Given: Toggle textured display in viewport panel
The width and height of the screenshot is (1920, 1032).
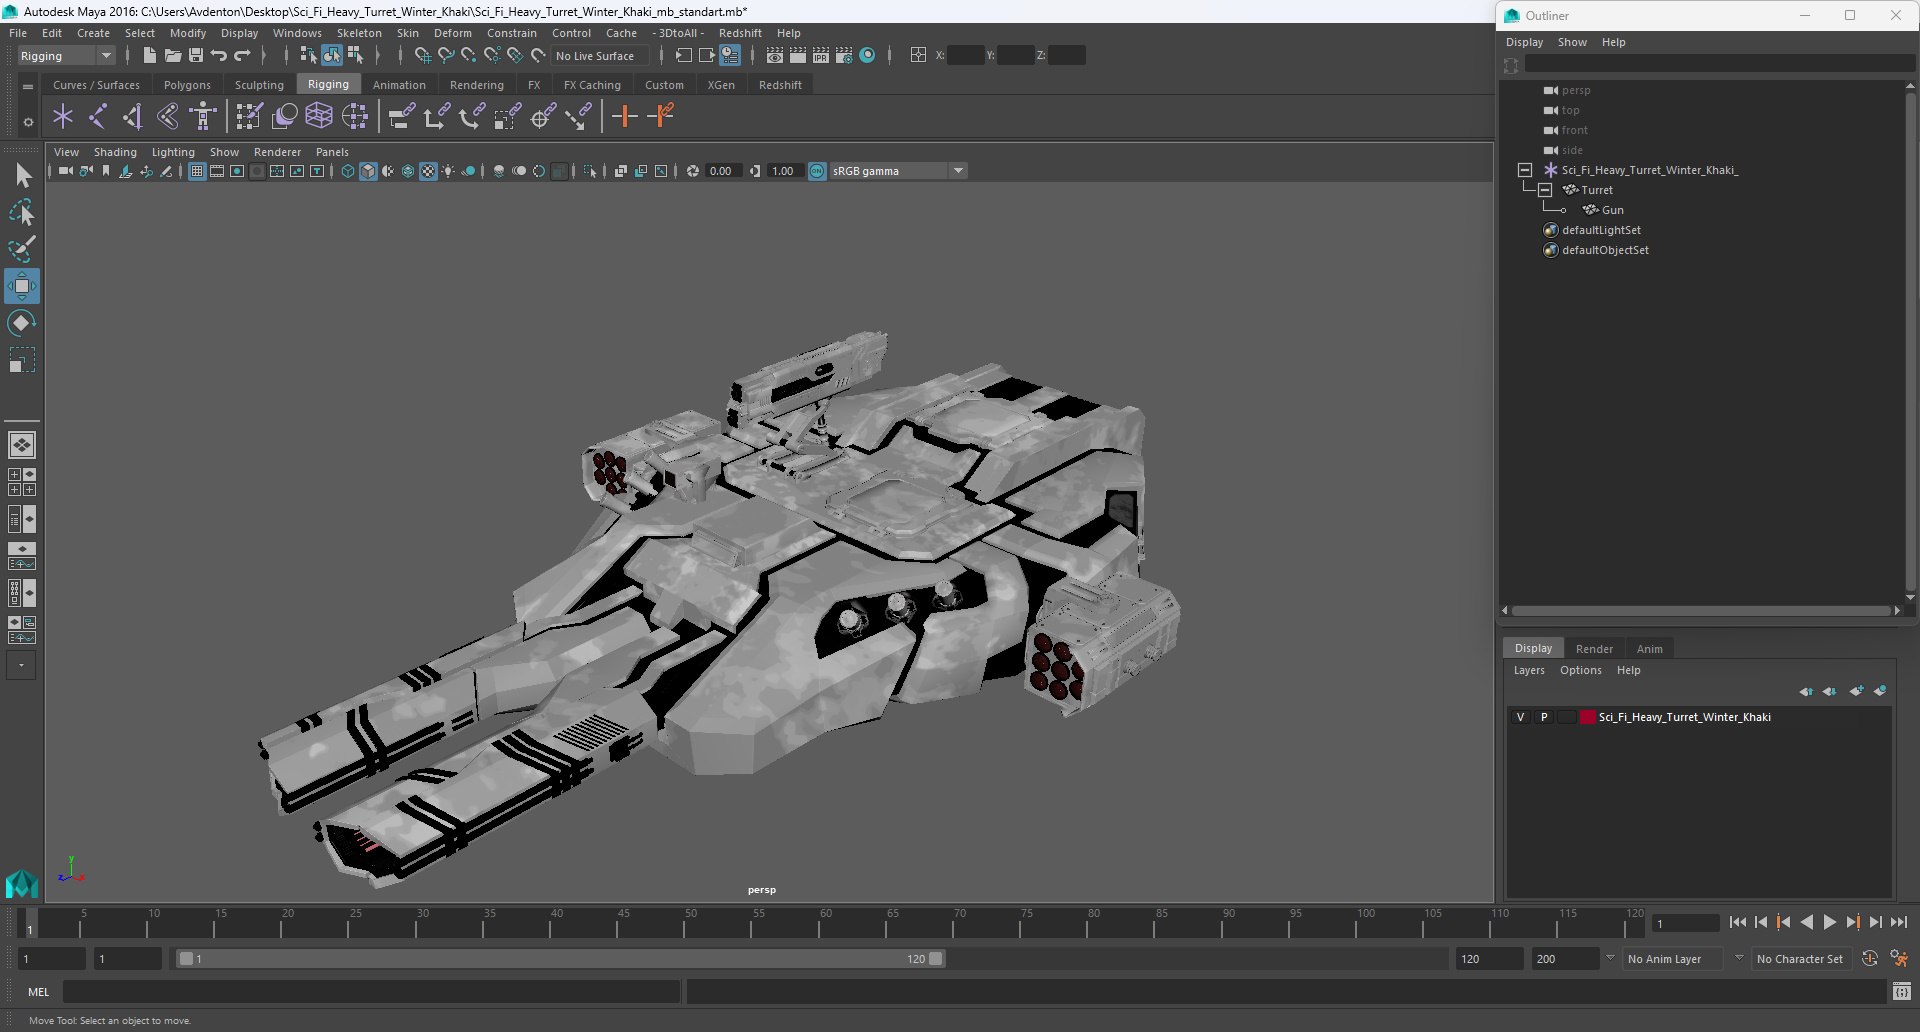Looking at the screenshot, I should click(x=428, y=171).
